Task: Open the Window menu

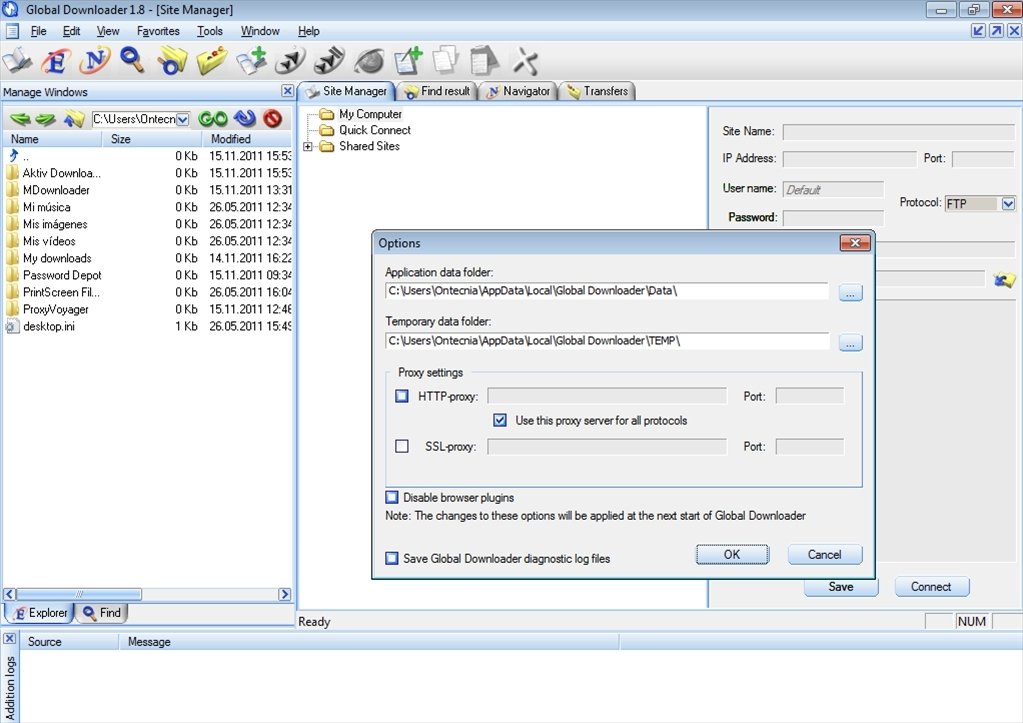Action: pos(260,31)
